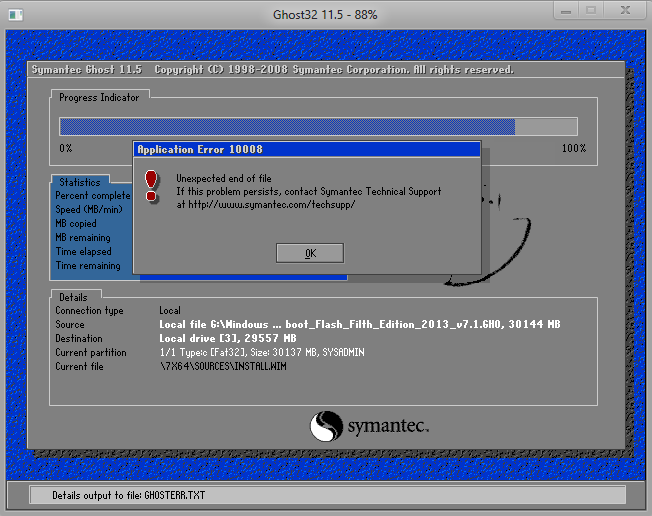
Task: Click the 'MB copied' statistic label
Action: 76,224
